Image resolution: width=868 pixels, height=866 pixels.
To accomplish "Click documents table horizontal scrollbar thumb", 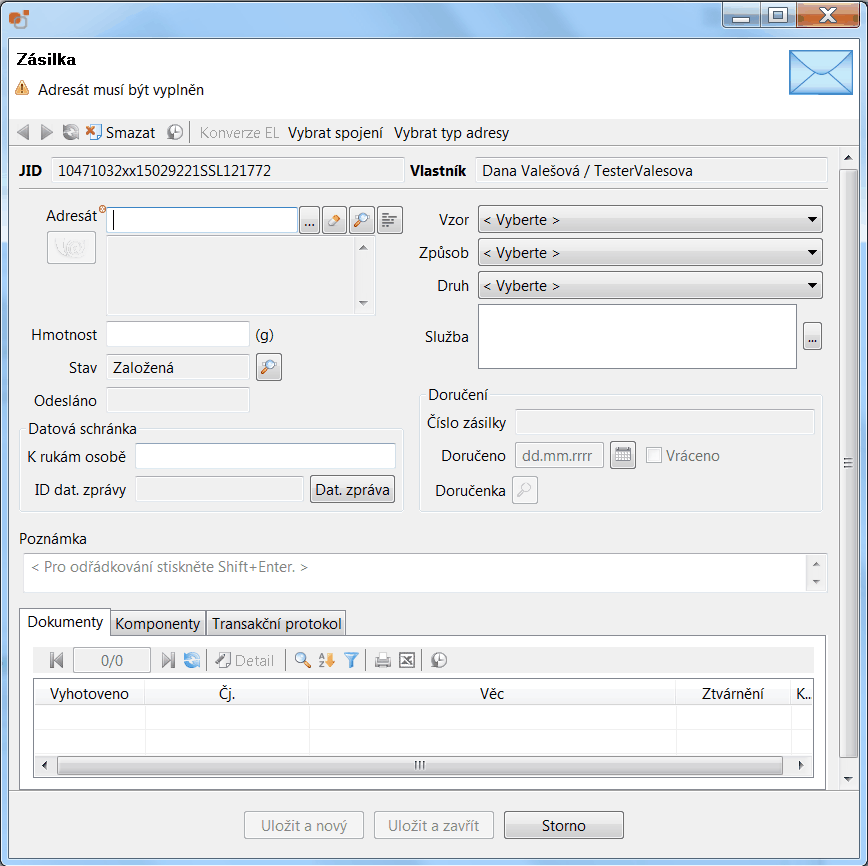I will click(420, 766).
